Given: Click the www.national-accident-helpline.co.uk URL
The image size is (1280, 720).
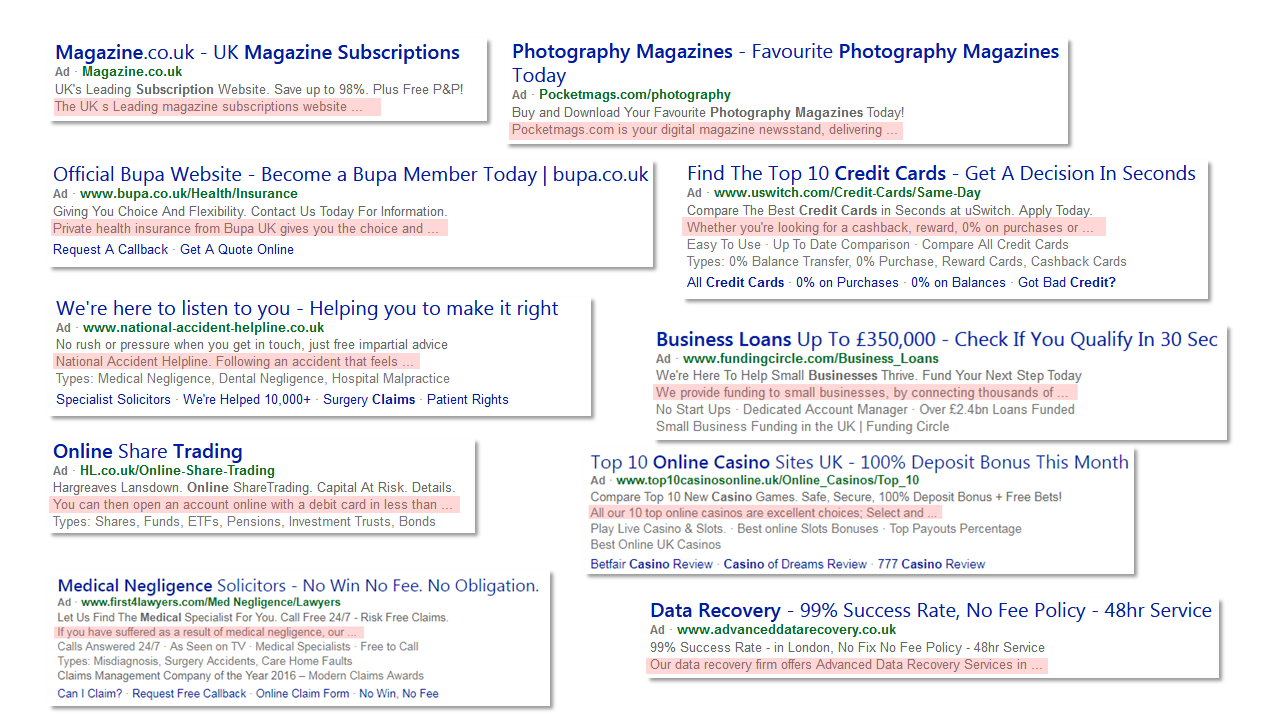Looking at the screenshot, I should 204,328.
